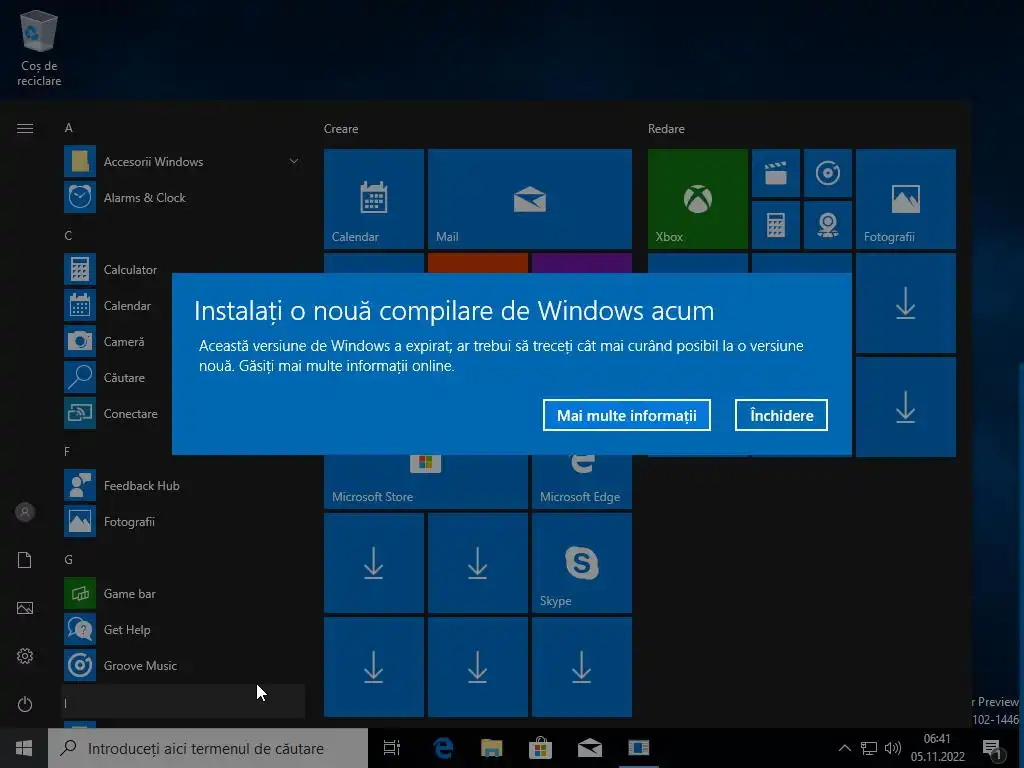The image size is (1024, 768).
Task: Open the Microsoft Store tile
Action: coord(426,482)
